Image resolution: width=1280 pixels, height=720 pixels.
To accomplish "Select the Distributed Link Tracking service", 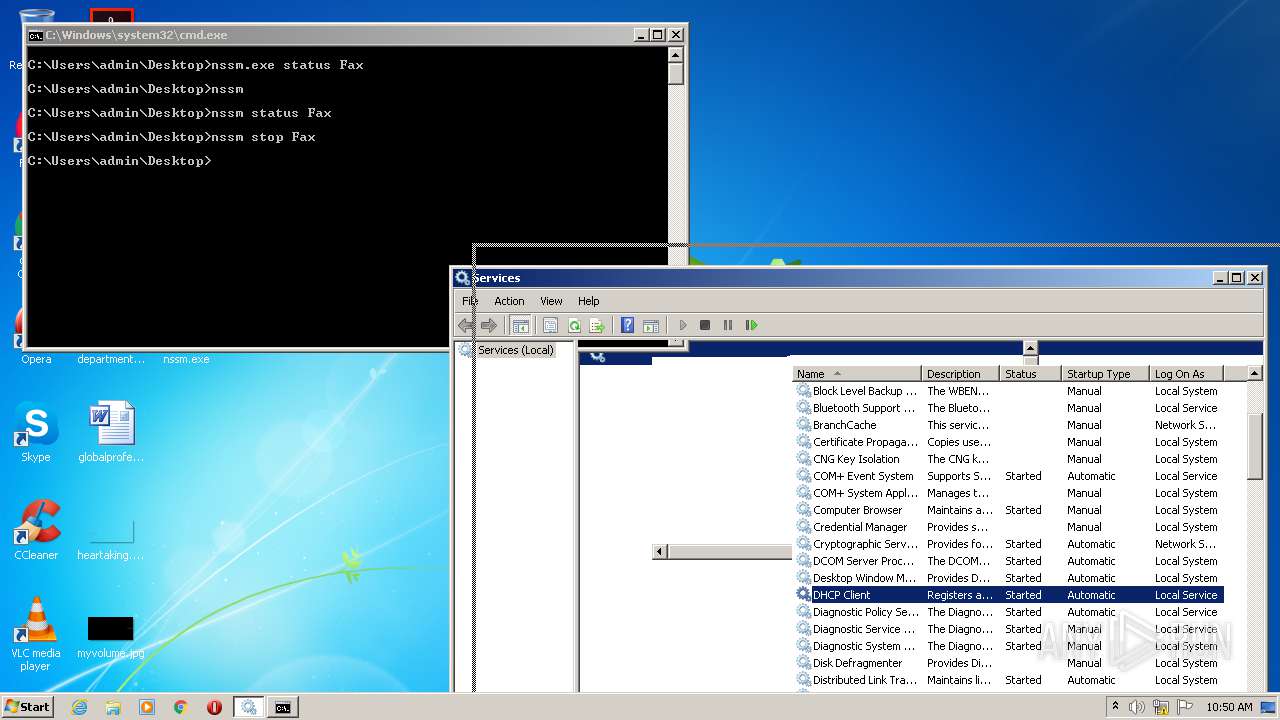I will [x=1009, y=680].
